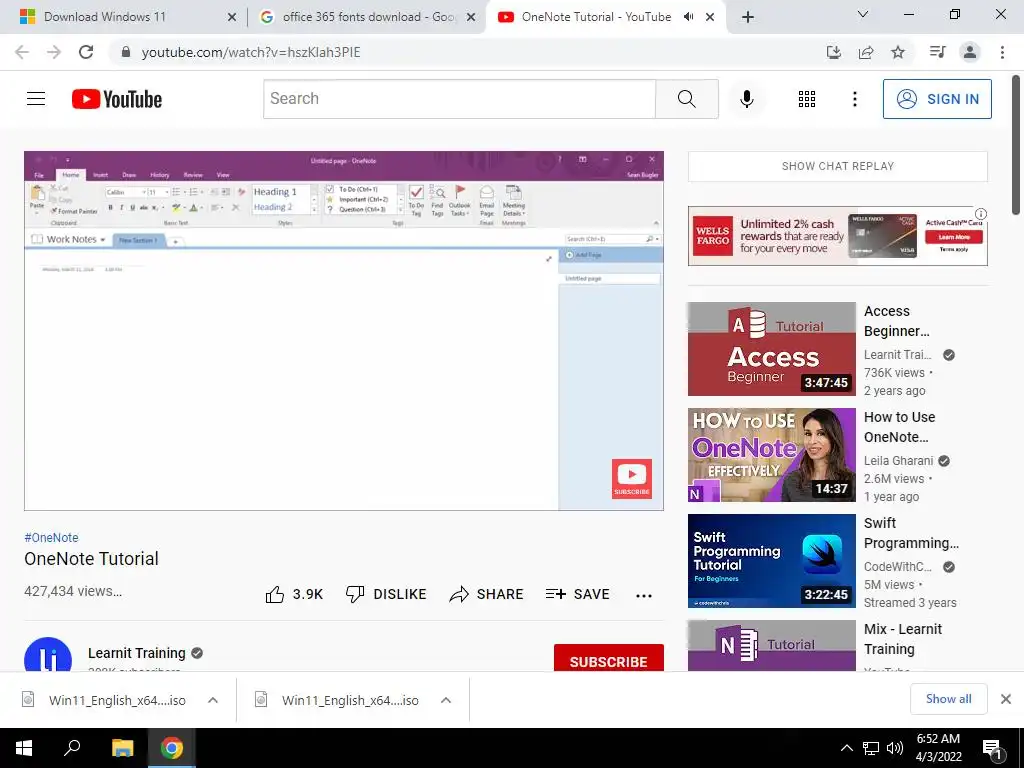Reload the page with refresh icon
This screenshot has width=1024, height=768.
(x=86, y=52)
